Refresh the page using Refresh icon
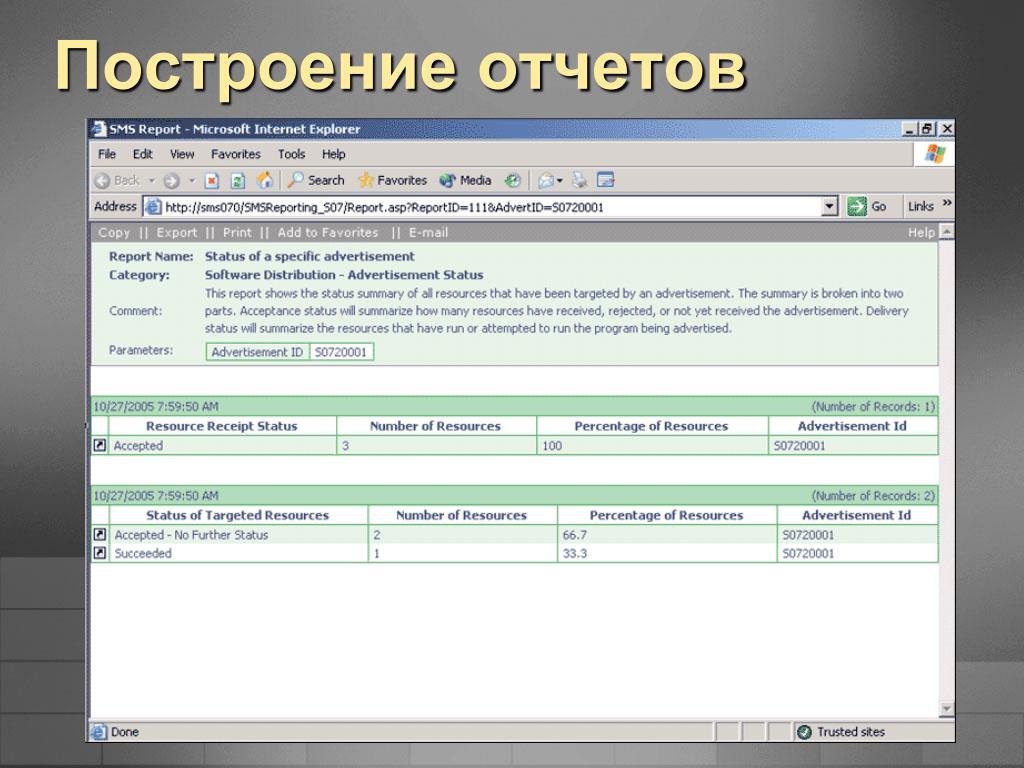 [x=238, y=181]
